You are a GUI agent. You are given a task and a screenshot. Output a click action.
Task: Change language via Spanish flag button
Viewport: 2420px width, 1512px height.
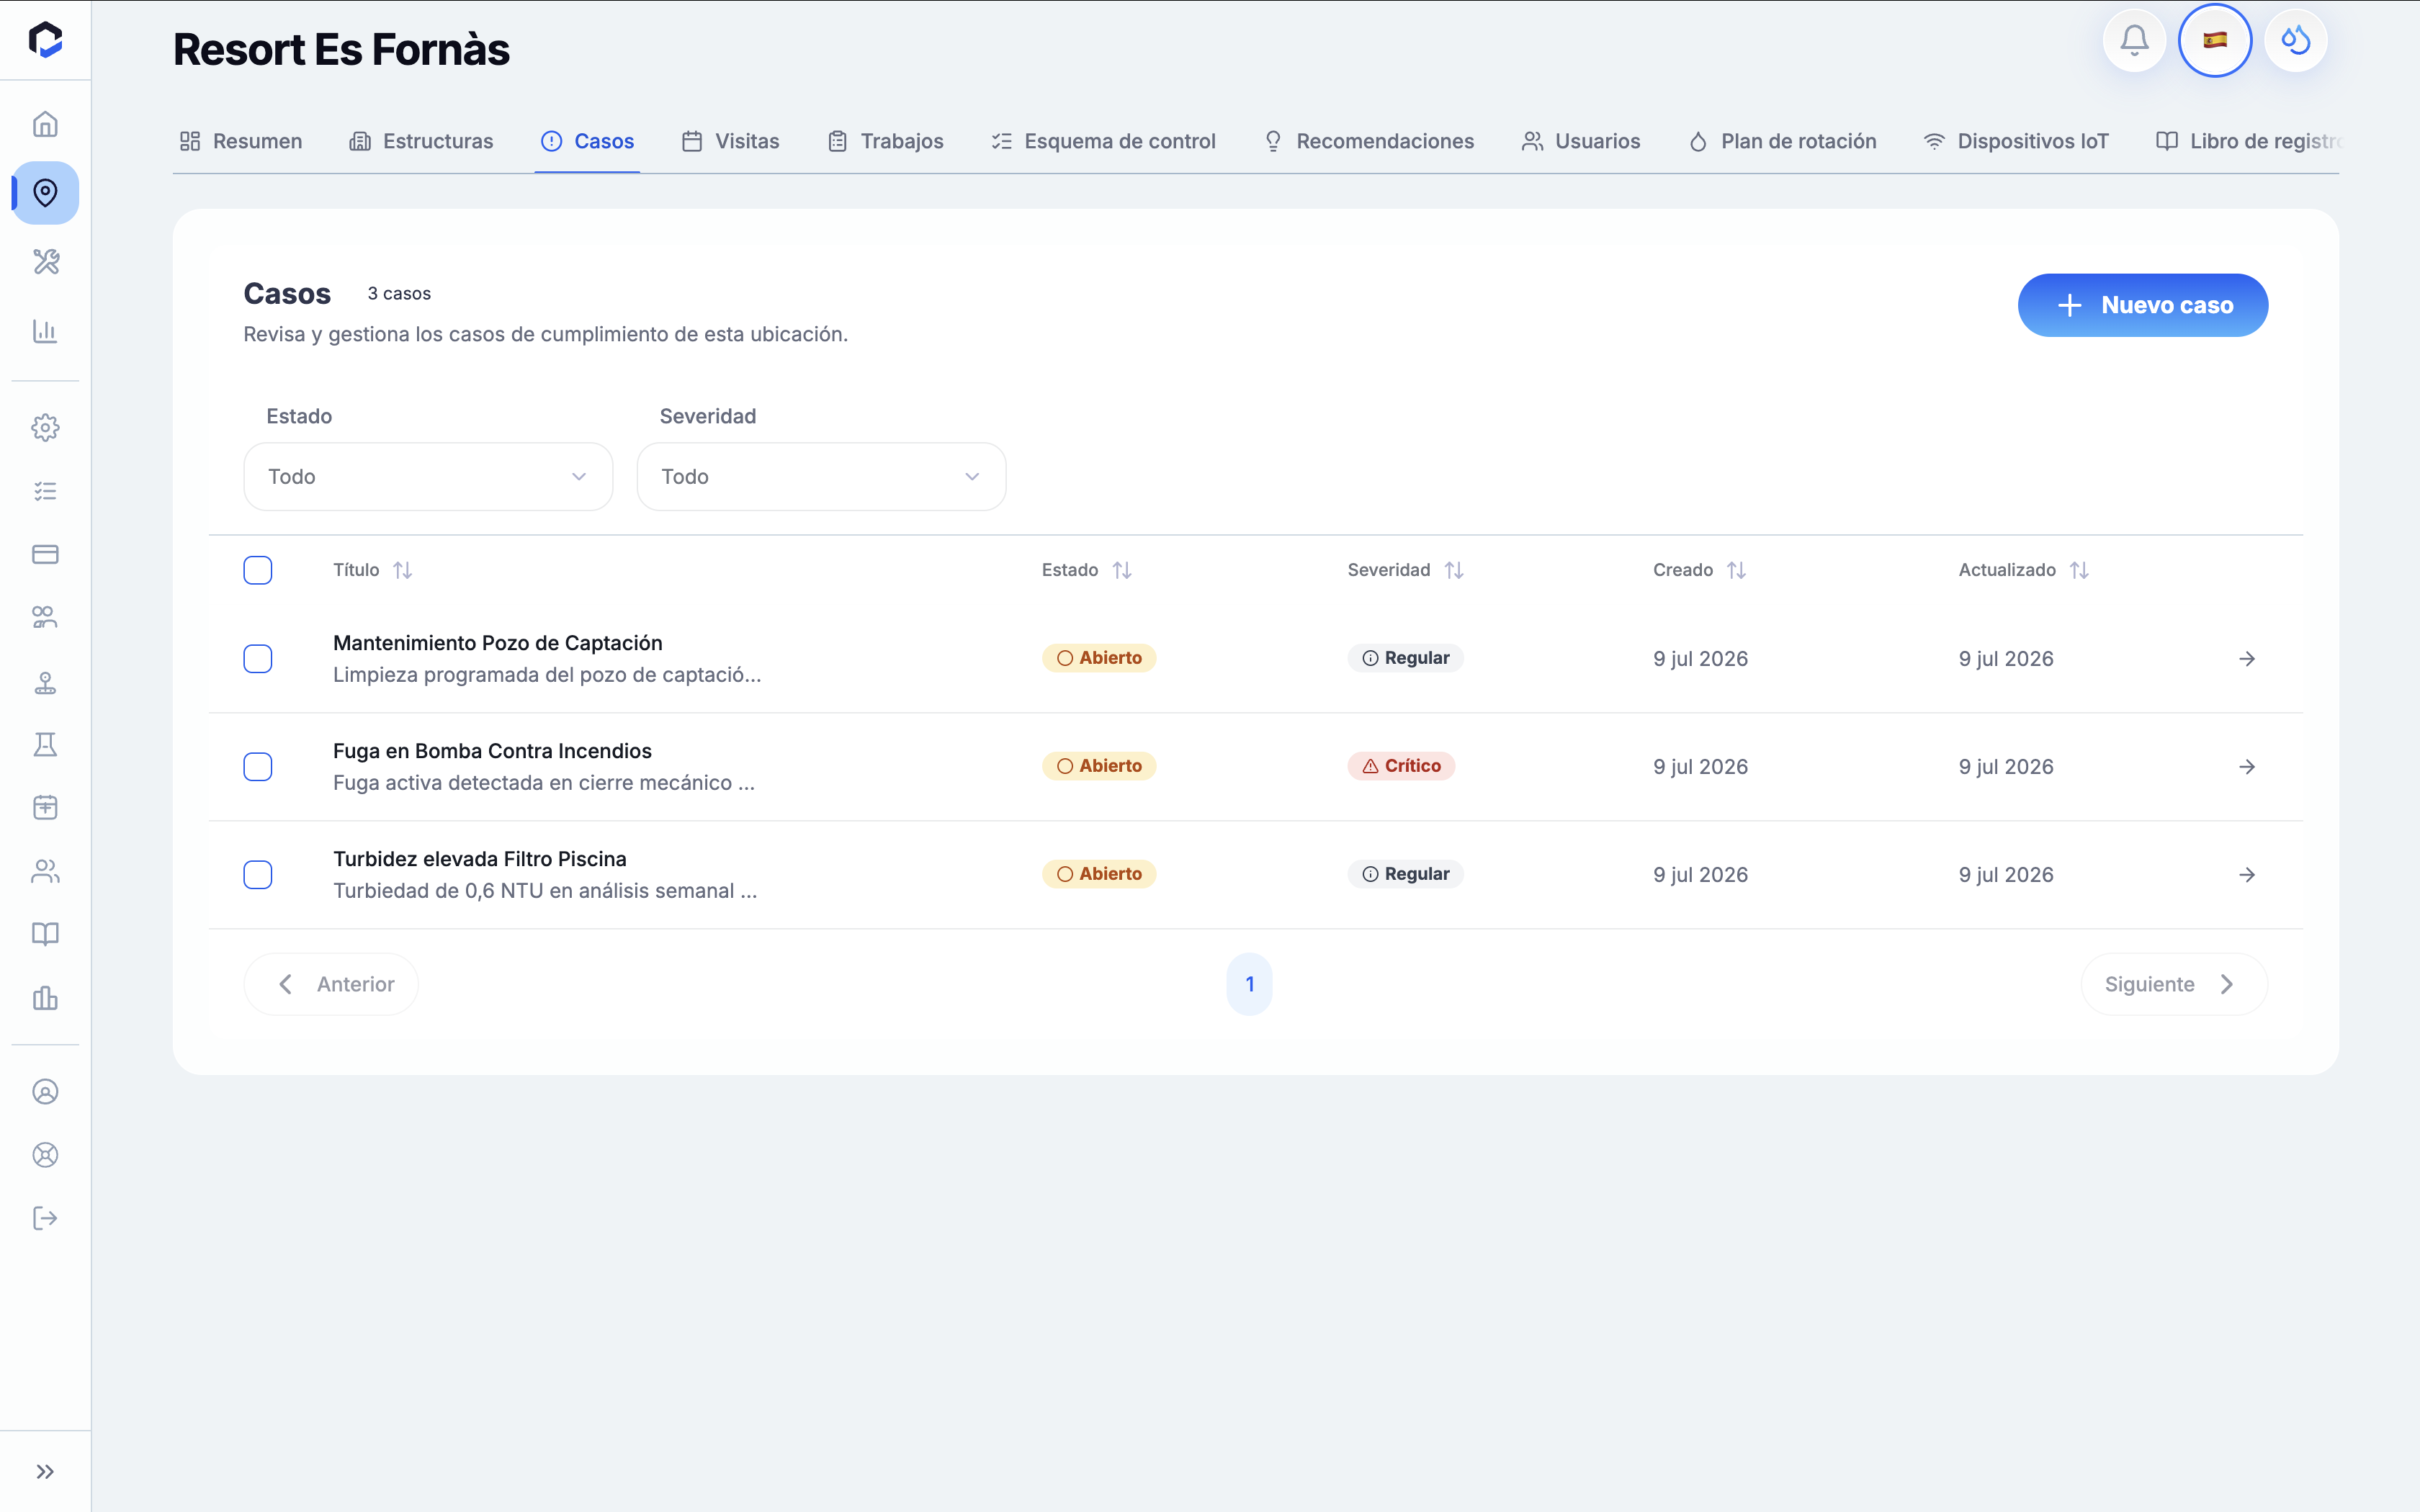coord(2215,41)
